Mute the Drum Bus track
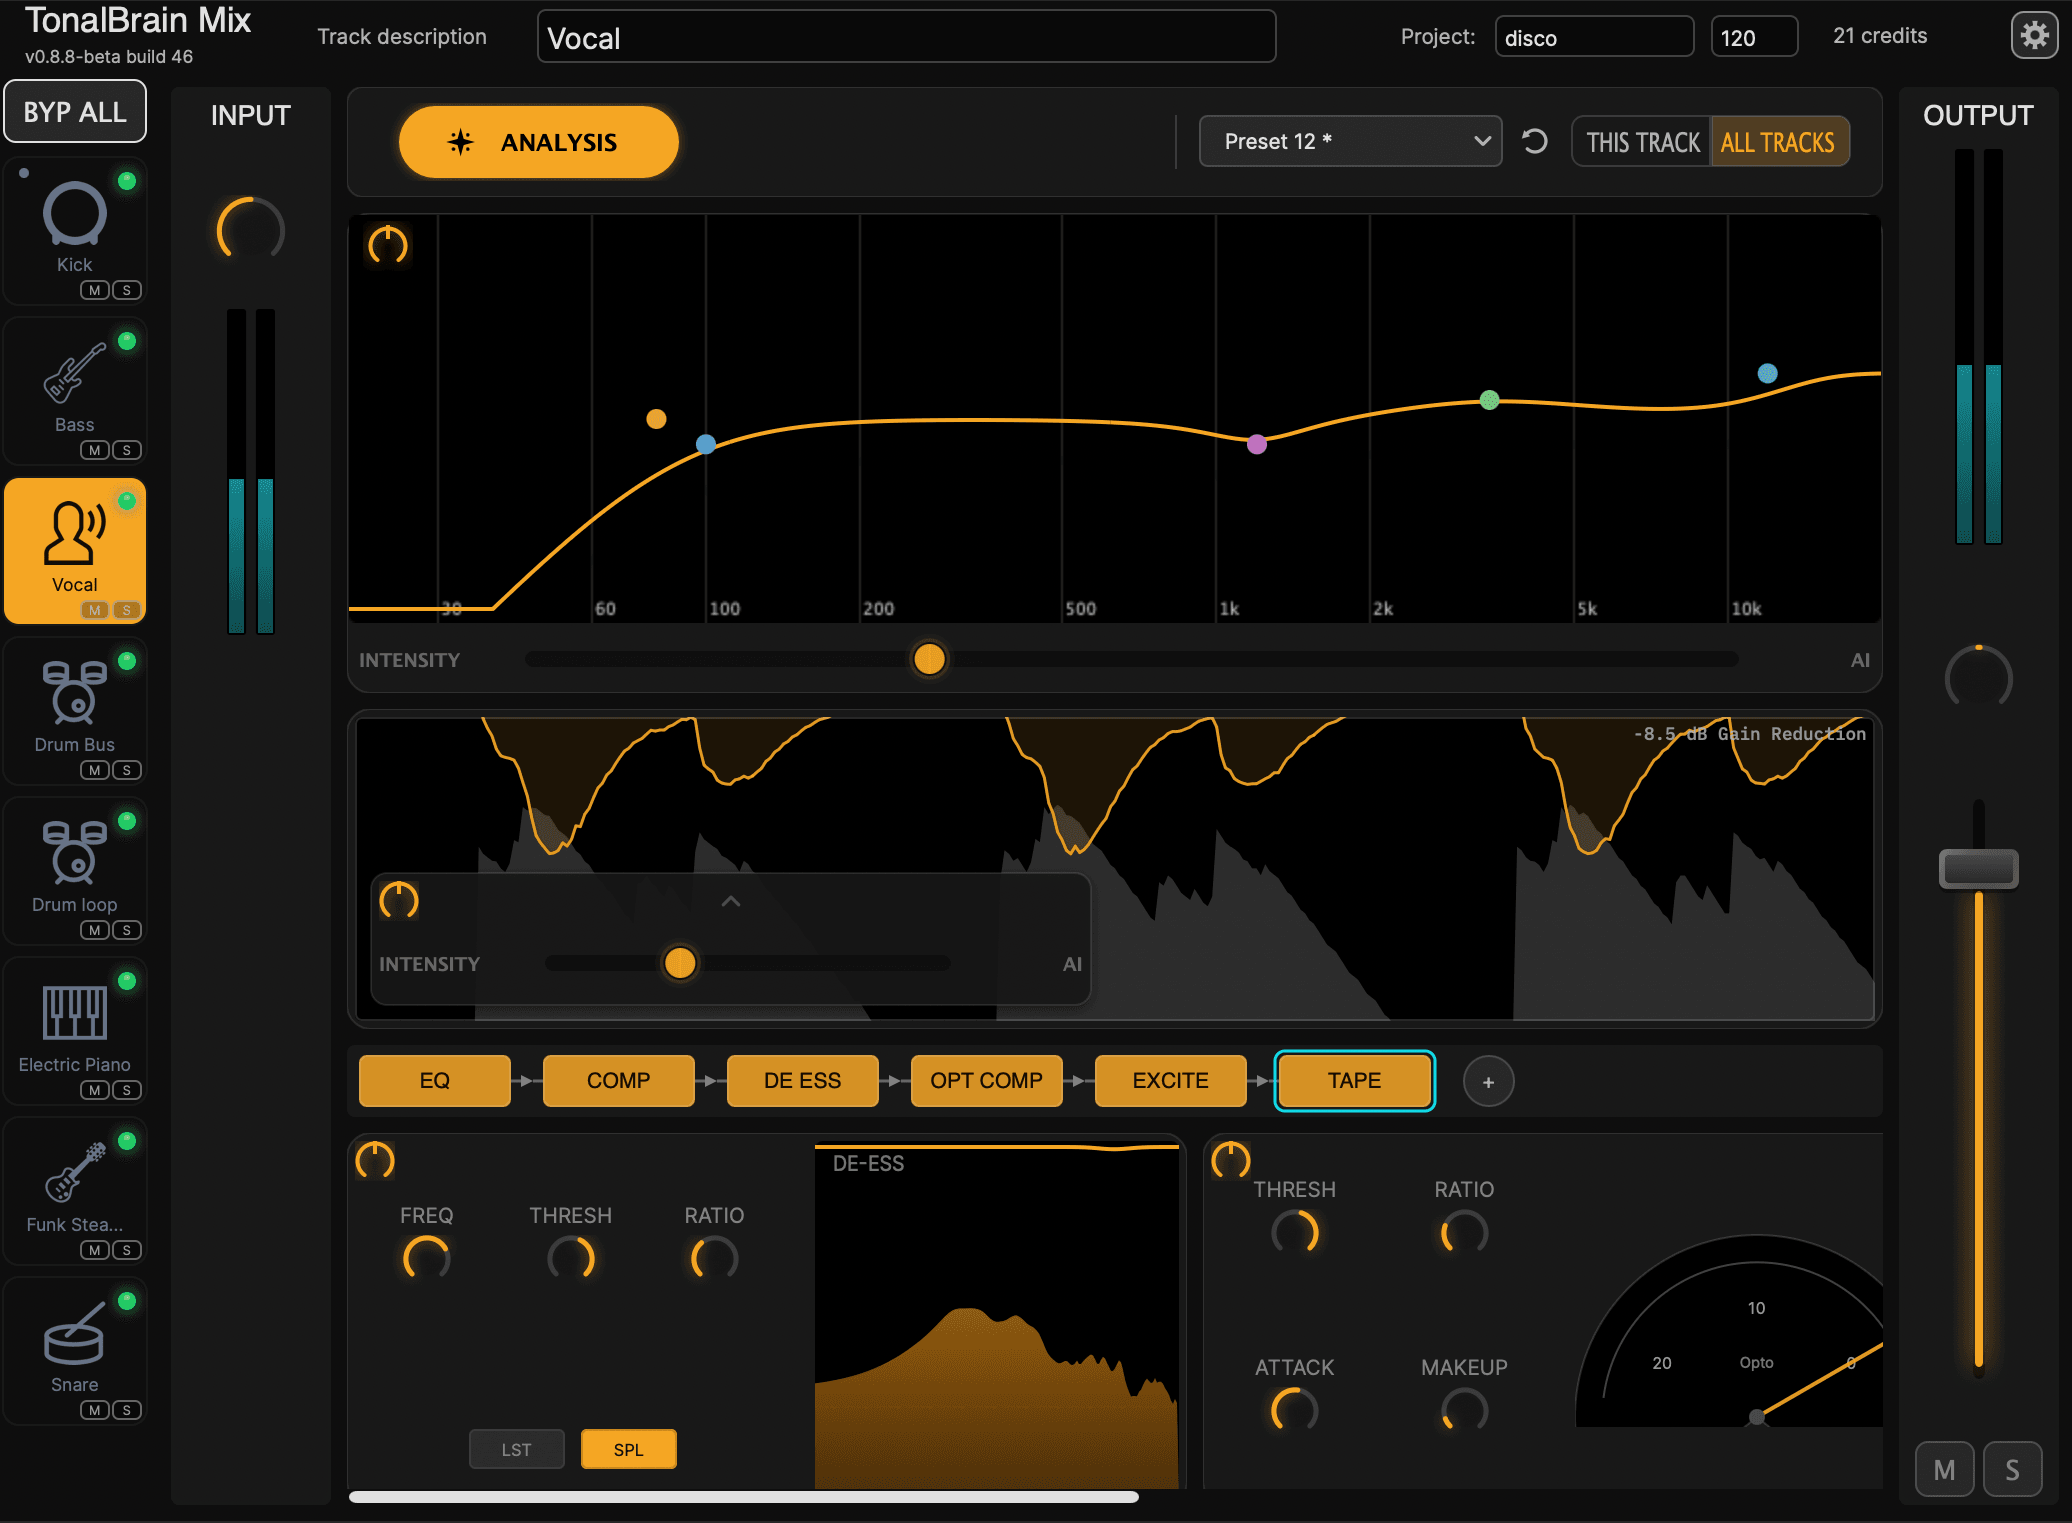 coord(95,770)
